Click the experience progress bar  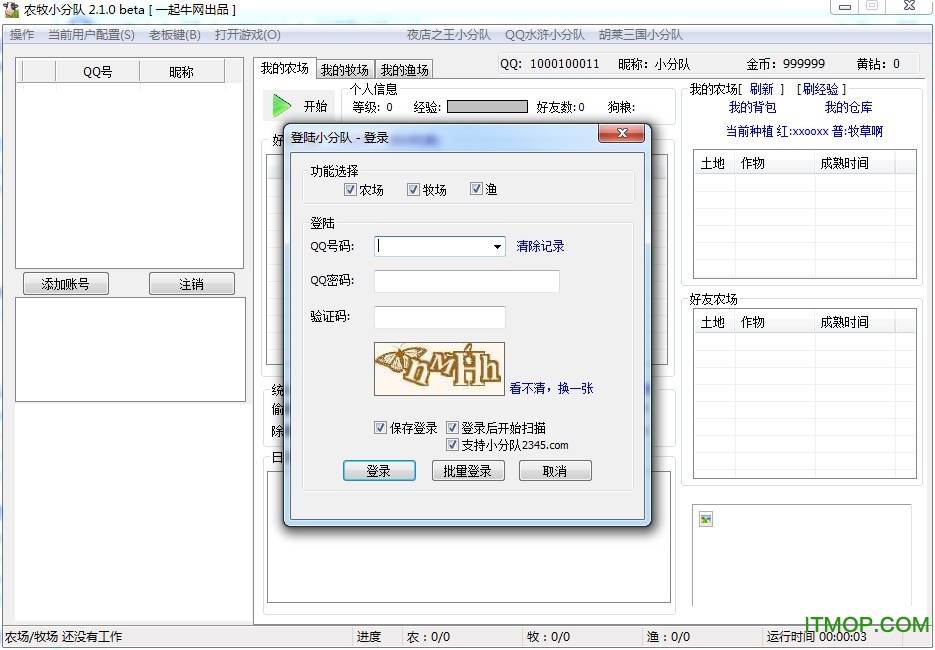coord(487,107)
